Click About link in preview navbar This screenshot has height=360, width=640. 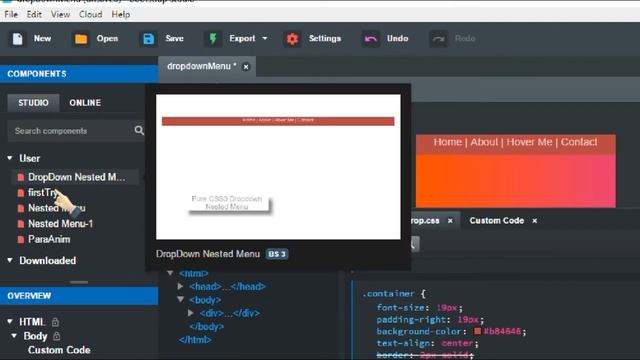tap(484, 142)
